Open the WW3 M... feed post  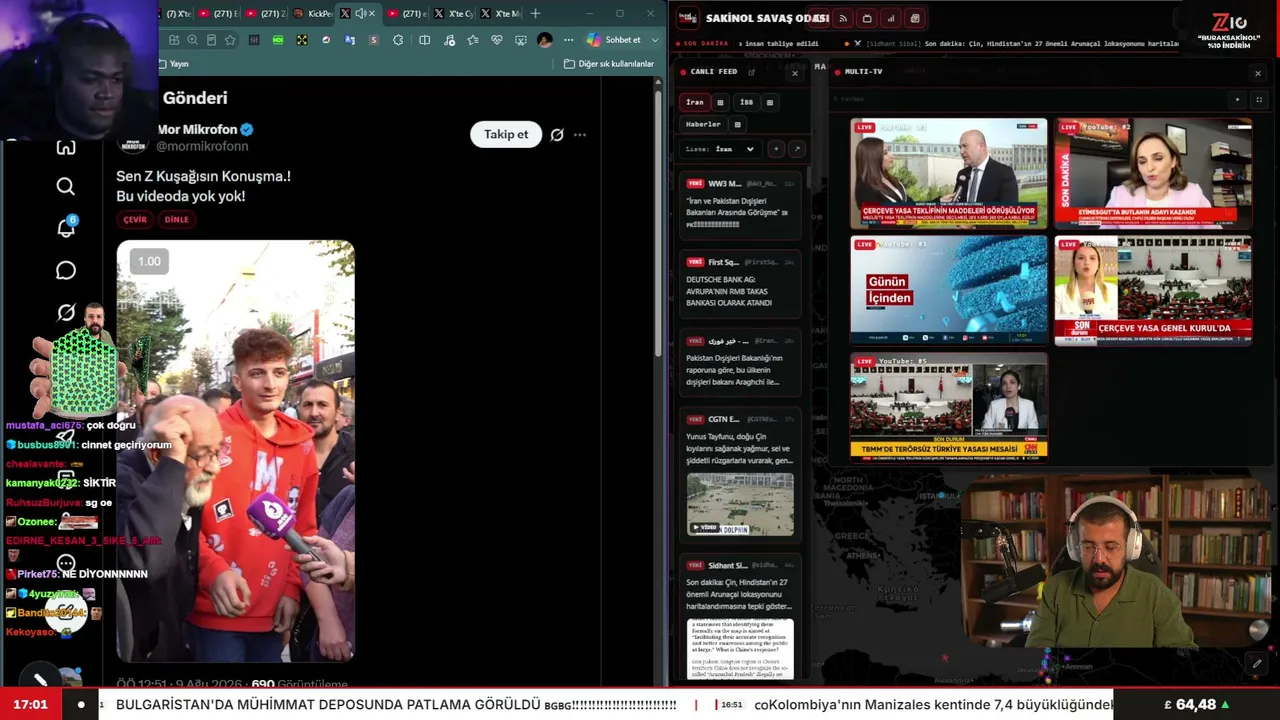(740, 205)
